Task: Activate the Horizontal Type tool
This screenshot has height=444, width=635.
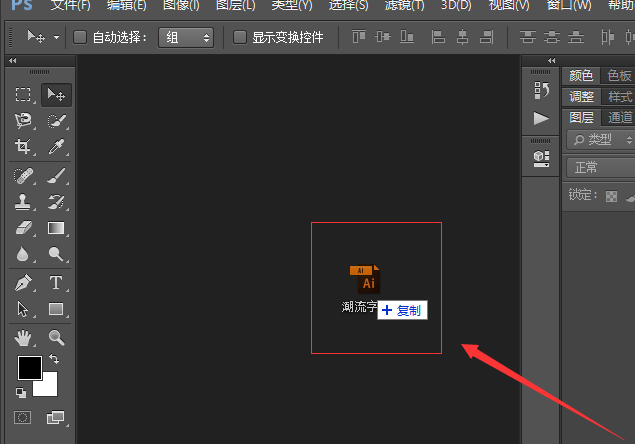Action: point(56,283)
